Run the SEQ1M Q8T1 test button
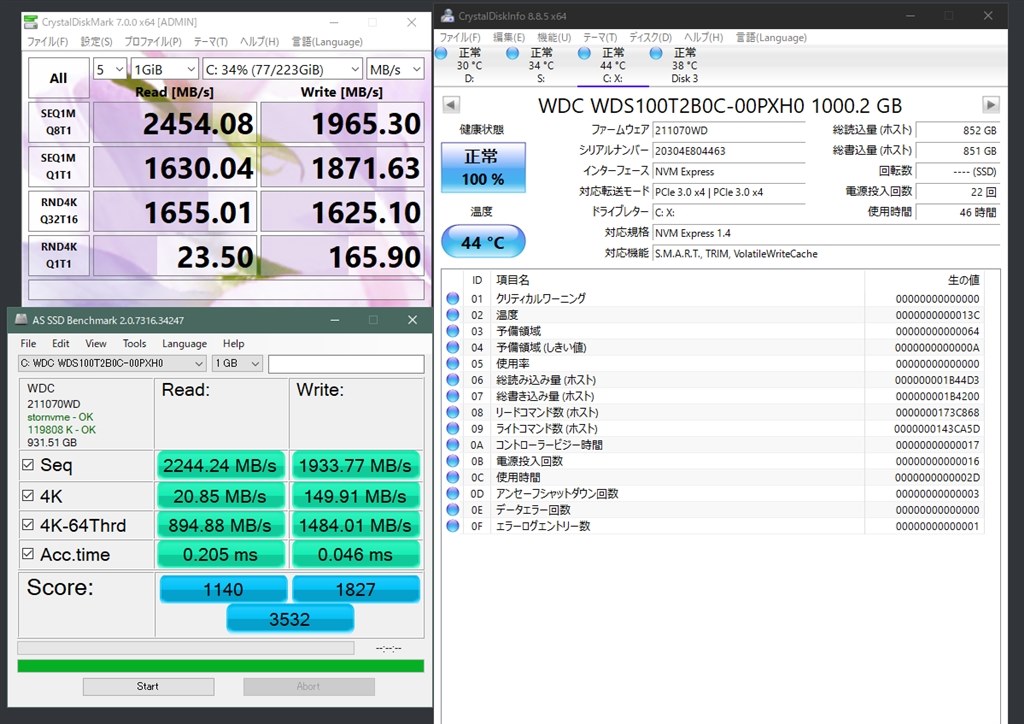Image resolution: width=1024 pixels, height=724 pixels. tap(59, 122)
